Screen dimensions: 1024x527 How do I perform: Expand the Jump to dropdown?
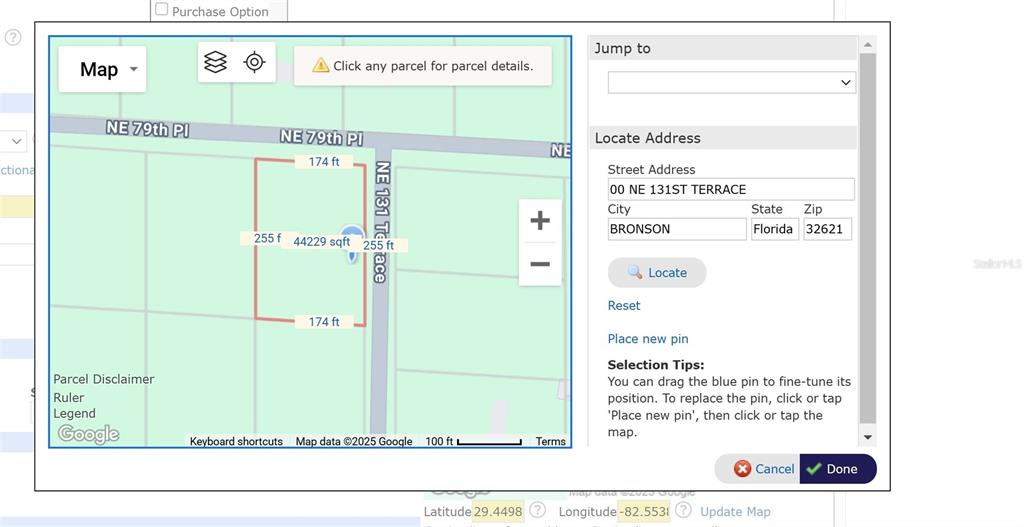(731, 83)
